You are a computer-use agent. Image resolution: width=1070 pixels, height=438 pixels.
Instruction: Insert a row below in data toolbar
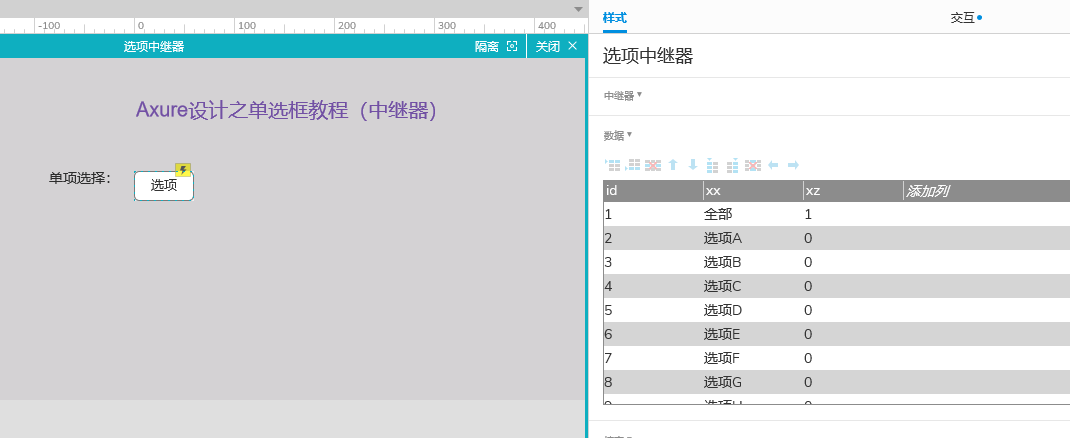coord(633,165)
